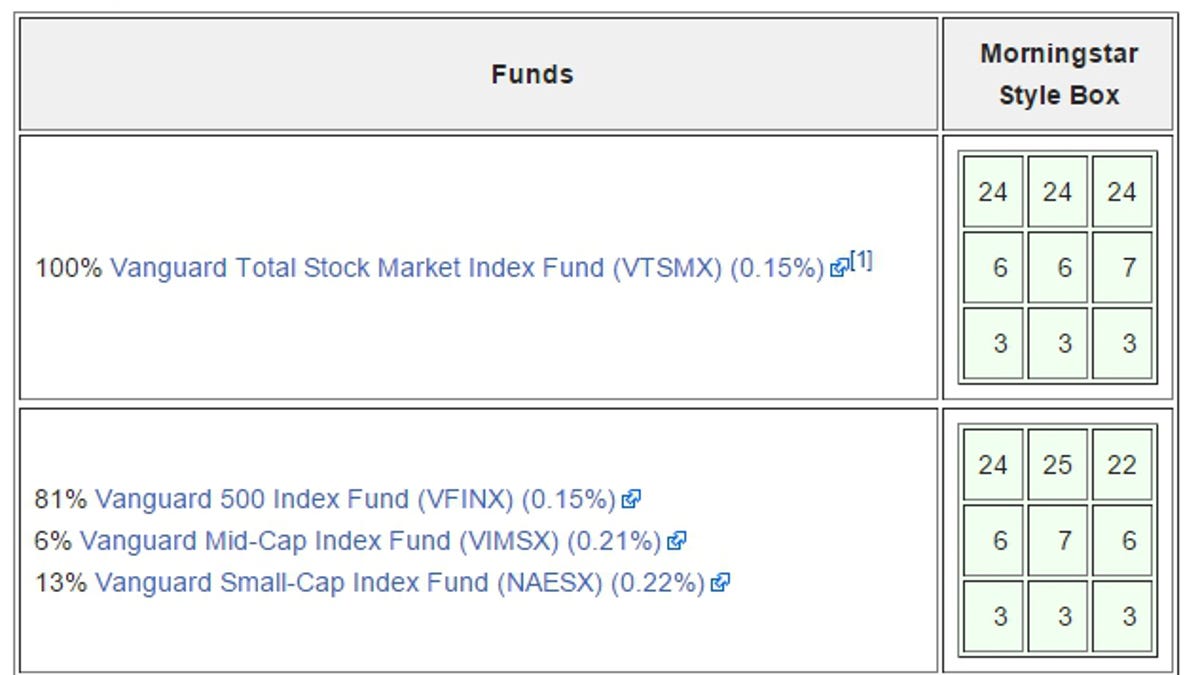
Task: Click the Morningstar Style Box column header
Action: coord(1058,75)
